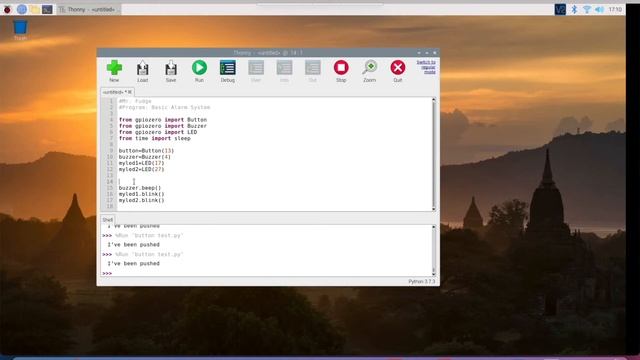Click line 'from gpiozero import Button'
Screen dimensions: 640x360
pos(163,120)
